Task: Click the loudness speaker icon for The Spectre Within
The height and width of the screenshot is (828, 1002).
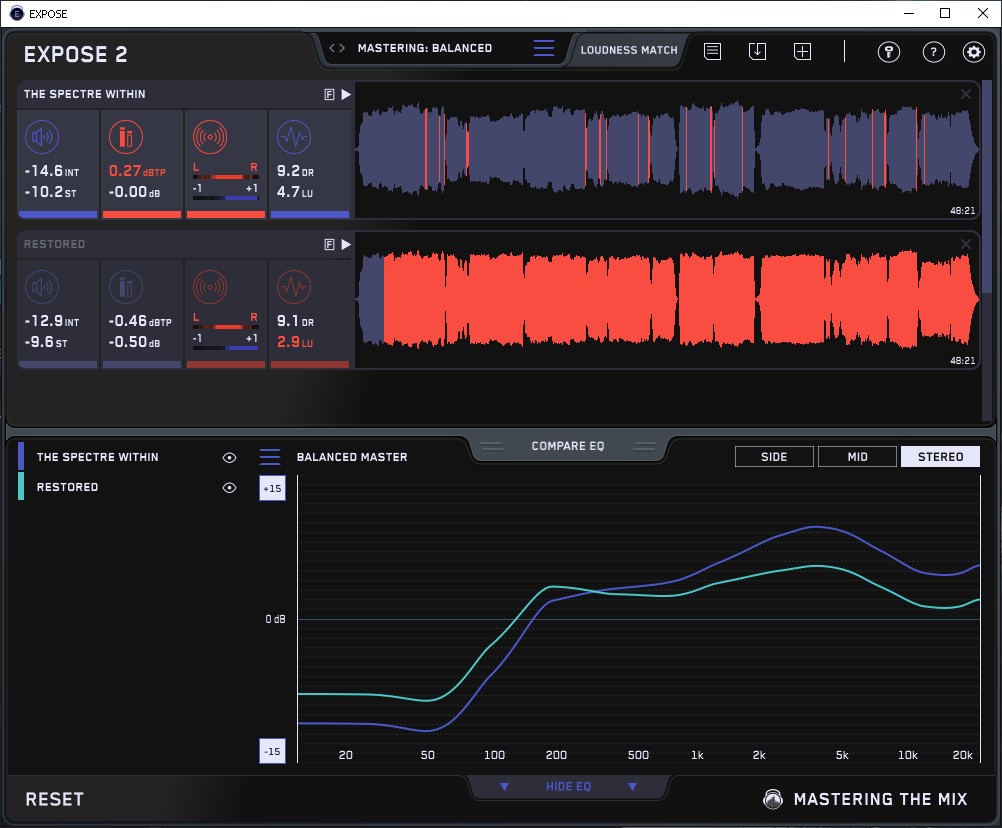Action: (x=42, y=137)
